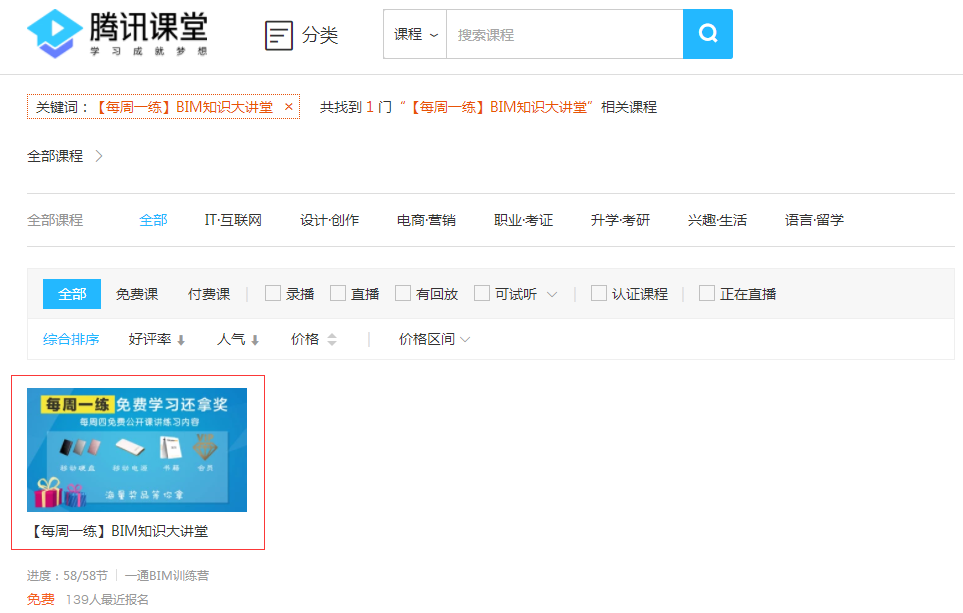Expand the 价格区间 dropdown
This screenshot has width=963, height=613.
point(434,339)
